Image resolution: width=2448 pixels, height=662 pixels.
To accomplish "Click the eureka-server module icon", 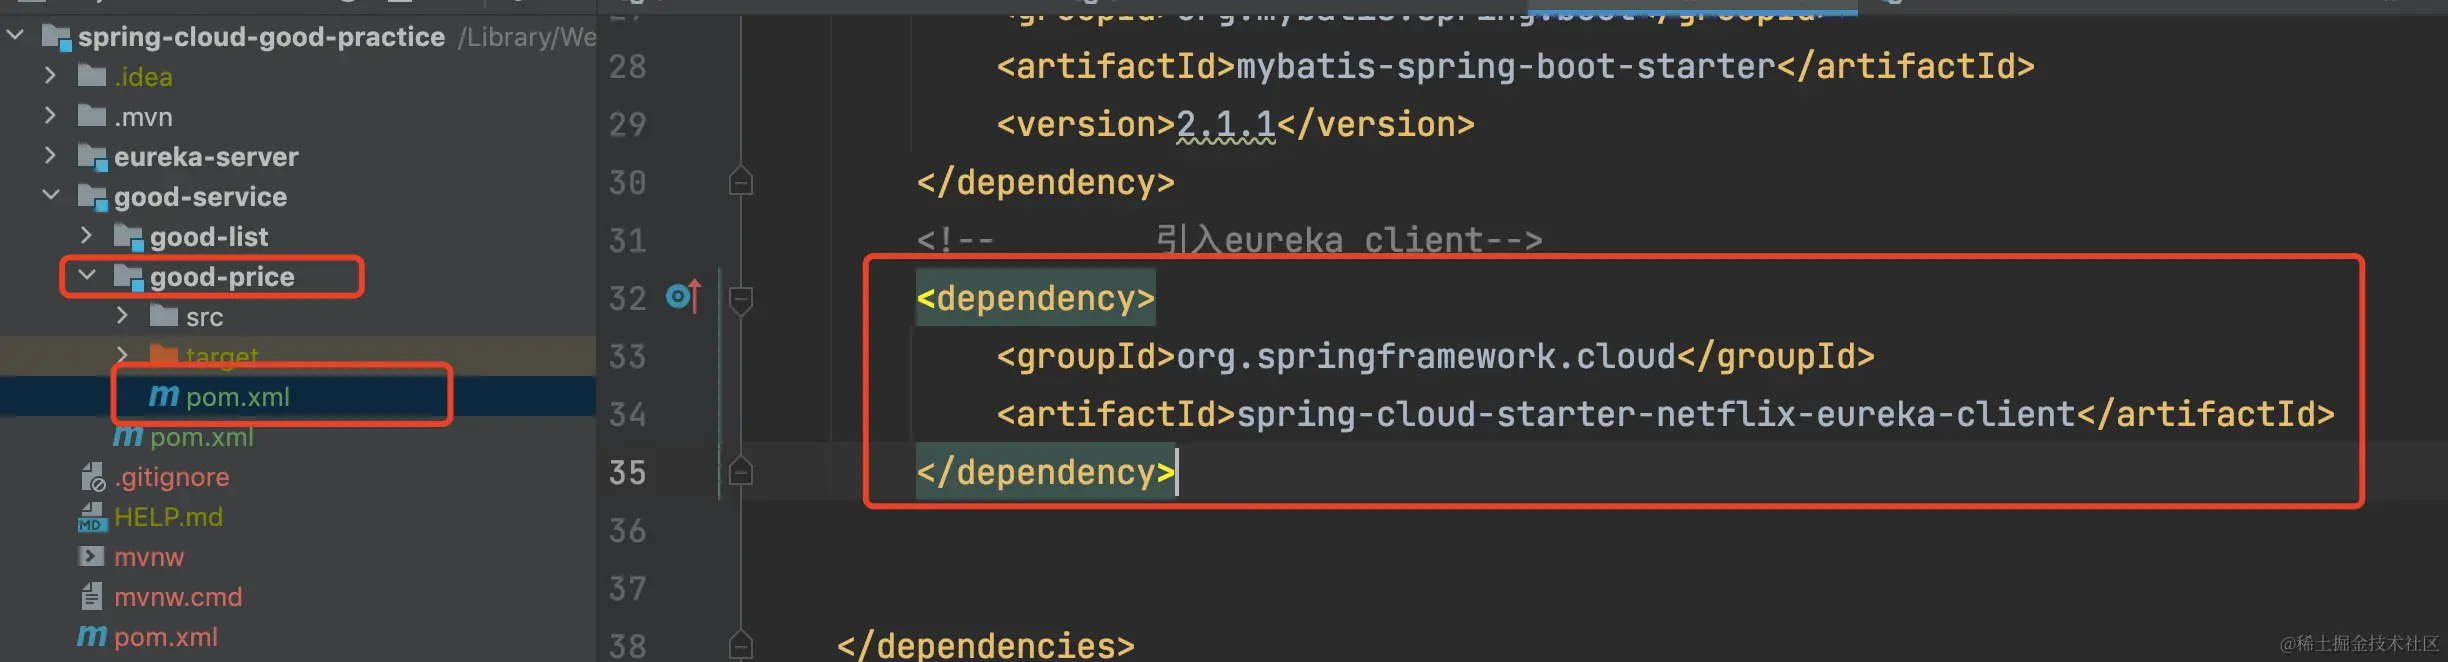I will pos(93,158).
